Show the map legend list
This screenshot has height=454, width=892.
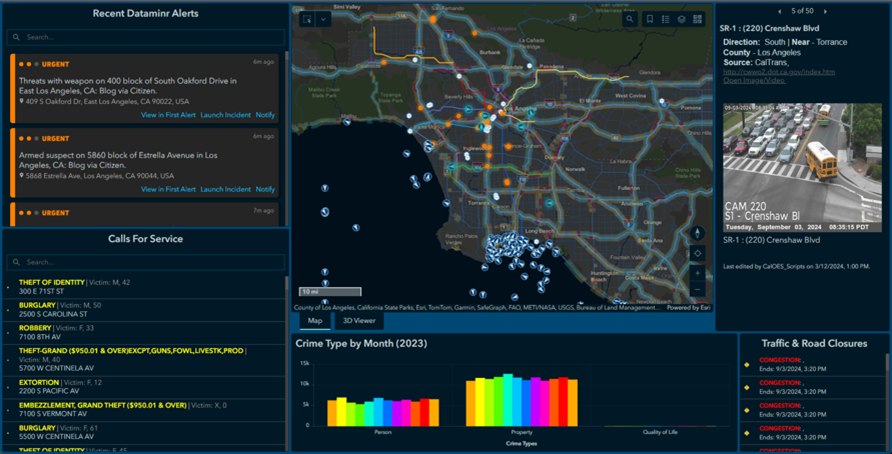tap(666, 19)
